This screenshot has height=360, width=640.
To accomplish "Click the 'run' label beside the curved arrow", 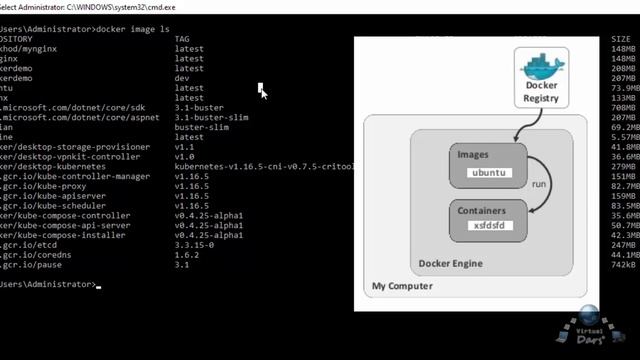I will click(x=539, y=184).
